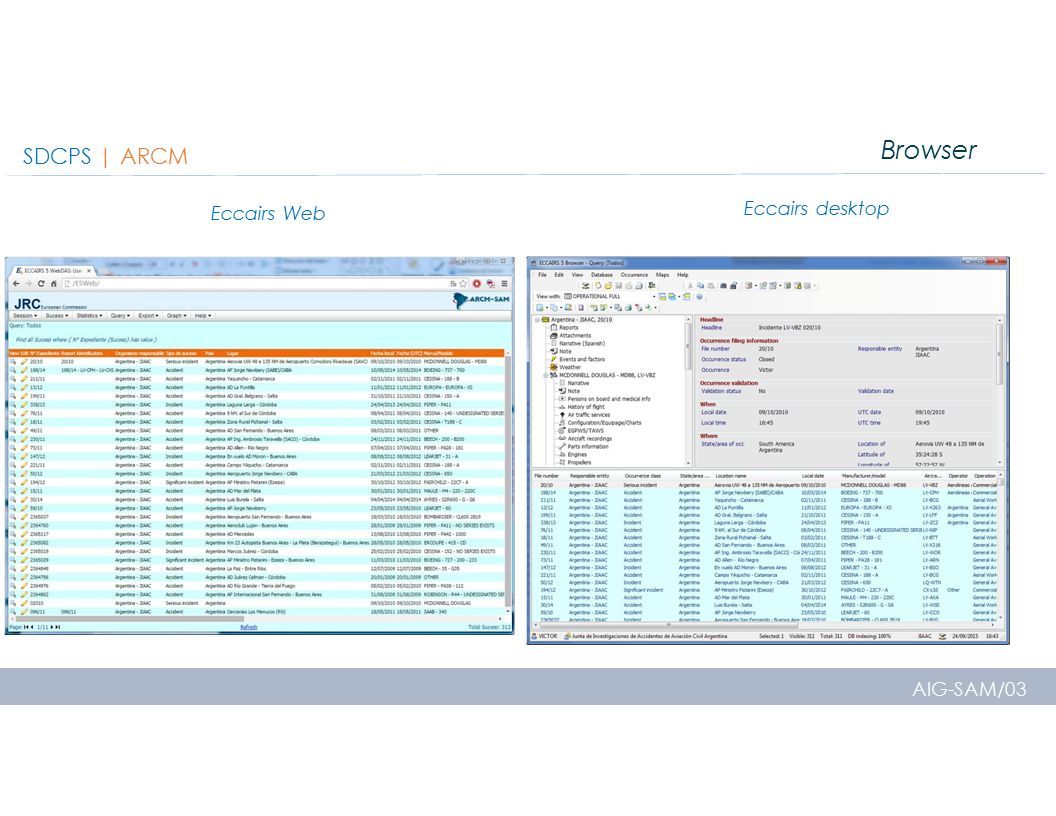Click the ARCM-SAM logo in the web page

pos(482,300)
